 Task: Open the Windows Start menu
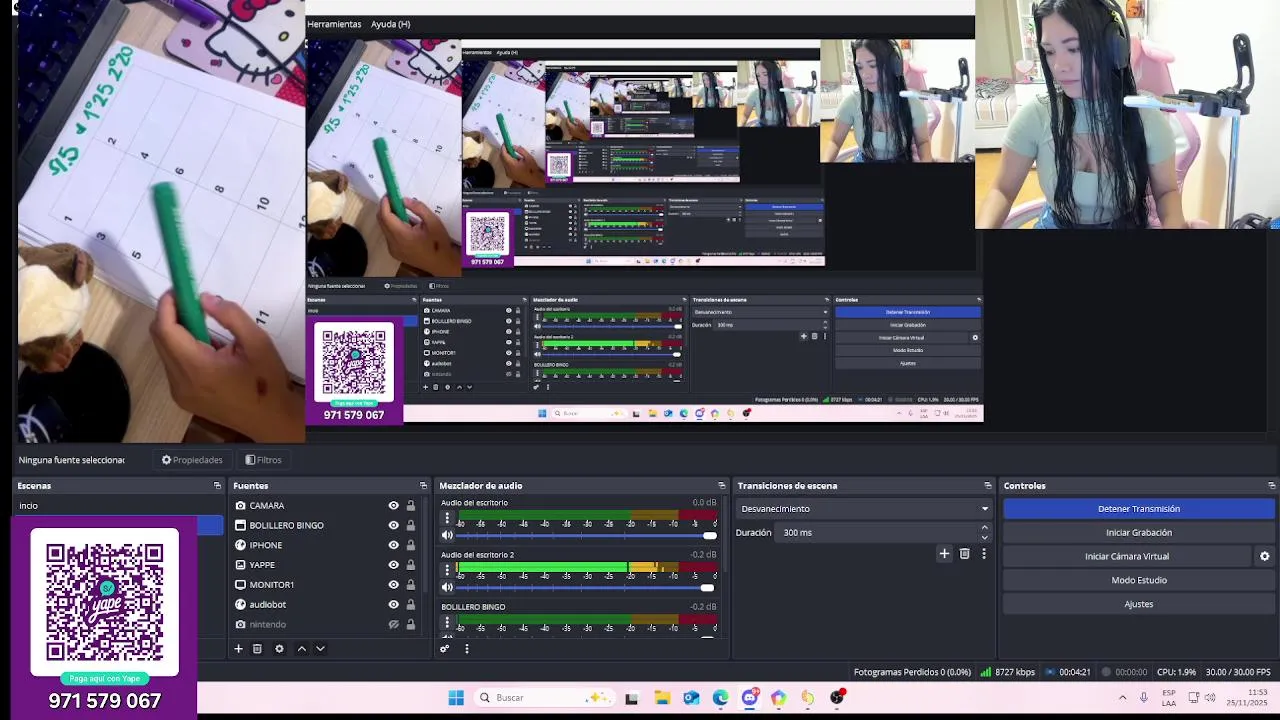(x=456, y=697)
